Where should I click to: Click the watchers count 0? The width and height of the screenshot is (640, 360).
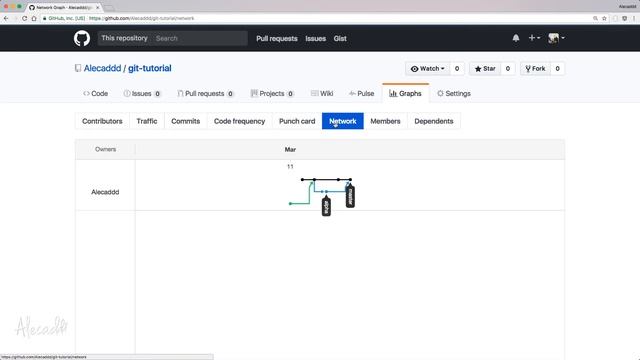pyautogui.click(x=457, y=69)
